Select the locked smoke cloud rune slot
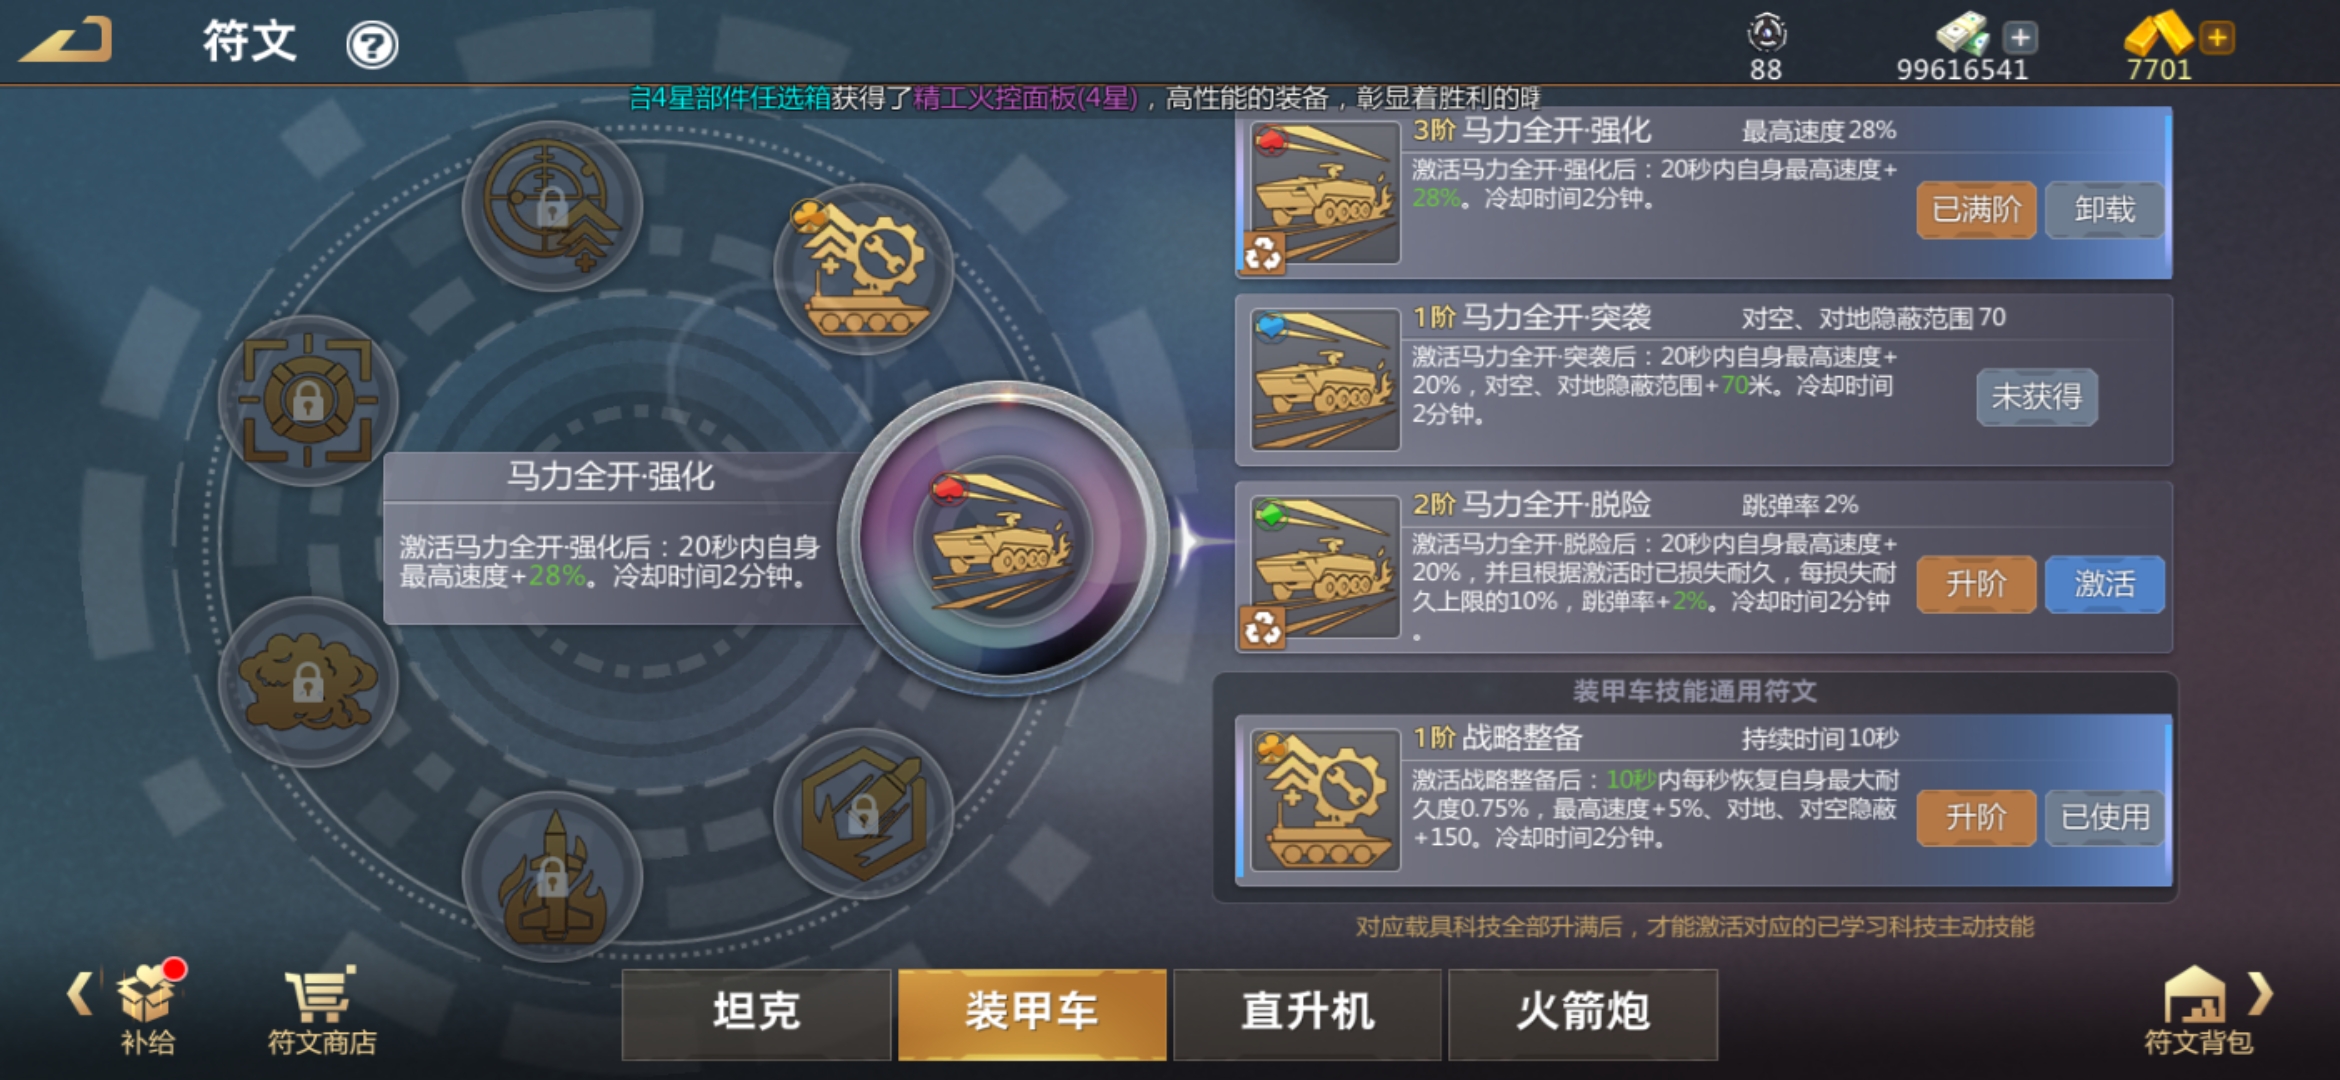2340x1080 pixels. point(308,682)
